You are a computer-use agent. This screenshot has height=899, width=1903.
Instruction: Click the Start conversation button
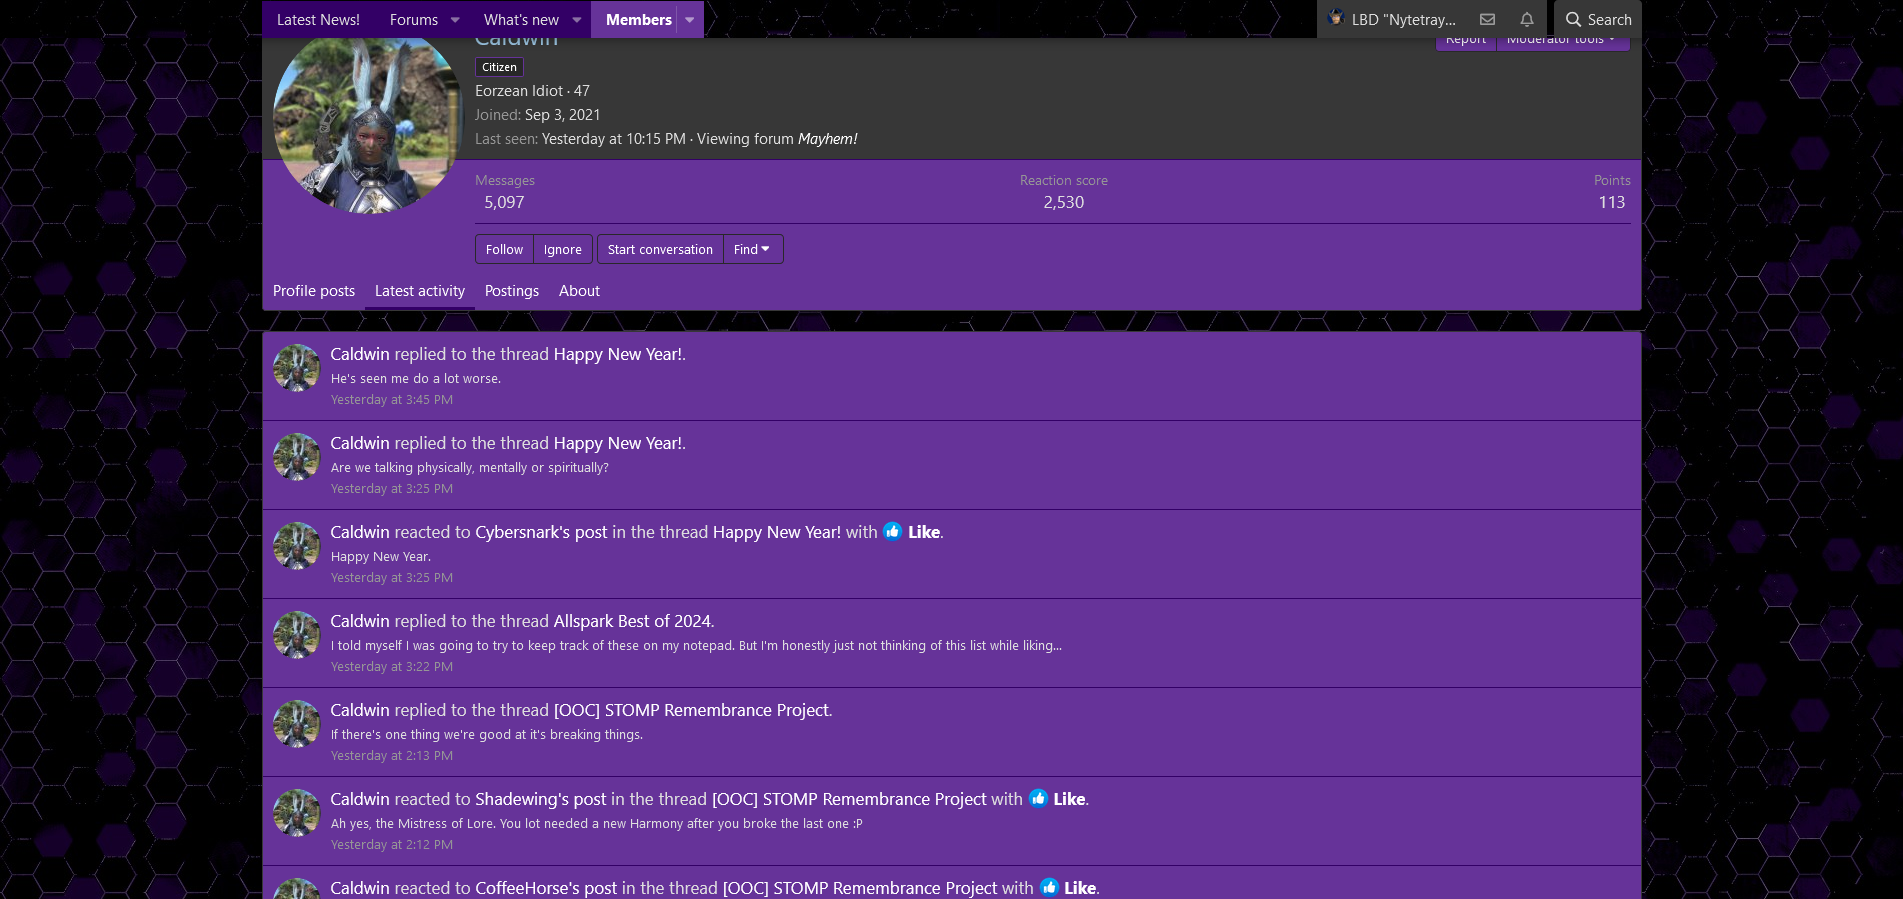(x=660, y=249)
